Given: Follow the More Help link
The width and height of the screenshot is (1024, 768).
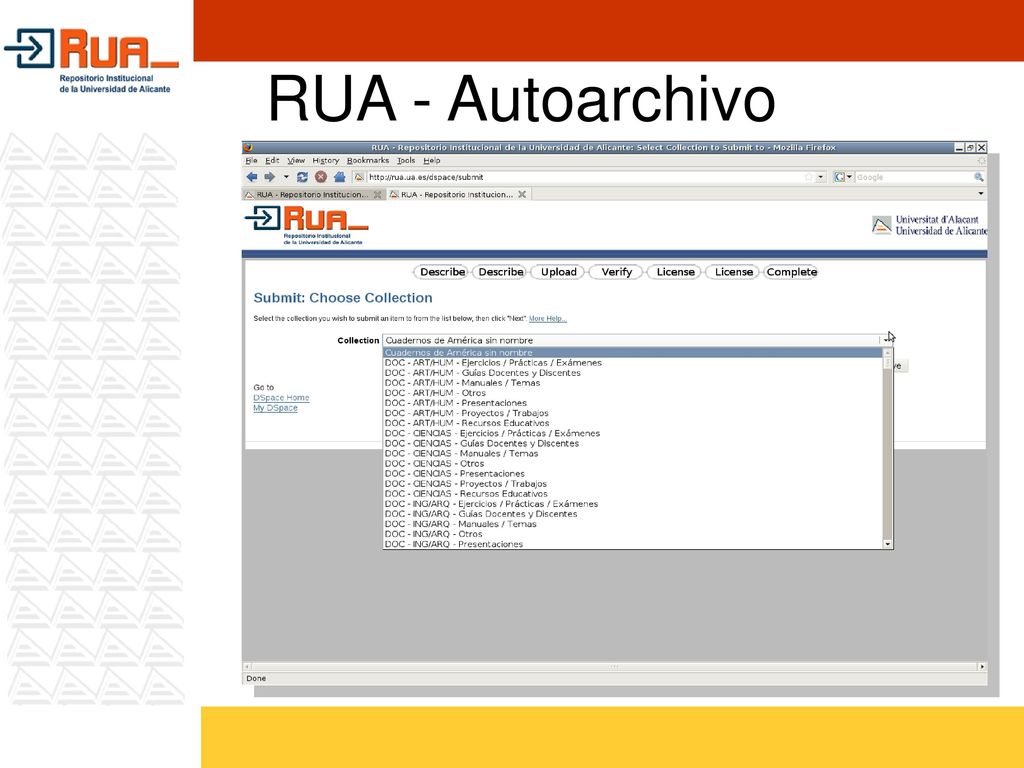Looking at the screenshot, I should (x=547, y=319).
